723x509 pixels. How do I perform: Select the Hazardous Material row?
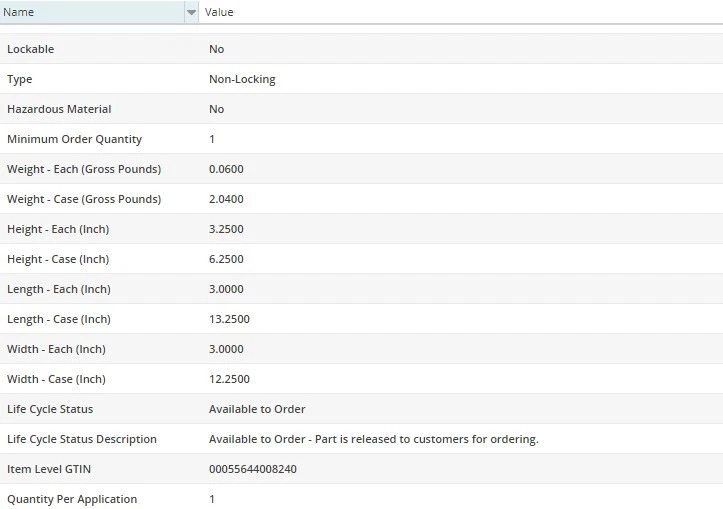coord(59,109)
